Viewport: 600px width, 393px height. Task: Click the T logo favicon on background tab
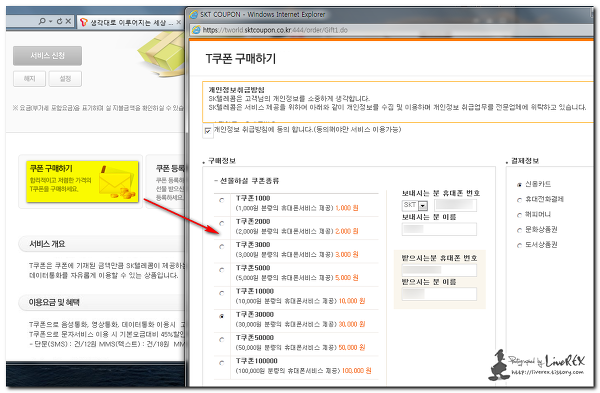pos(84,23)
